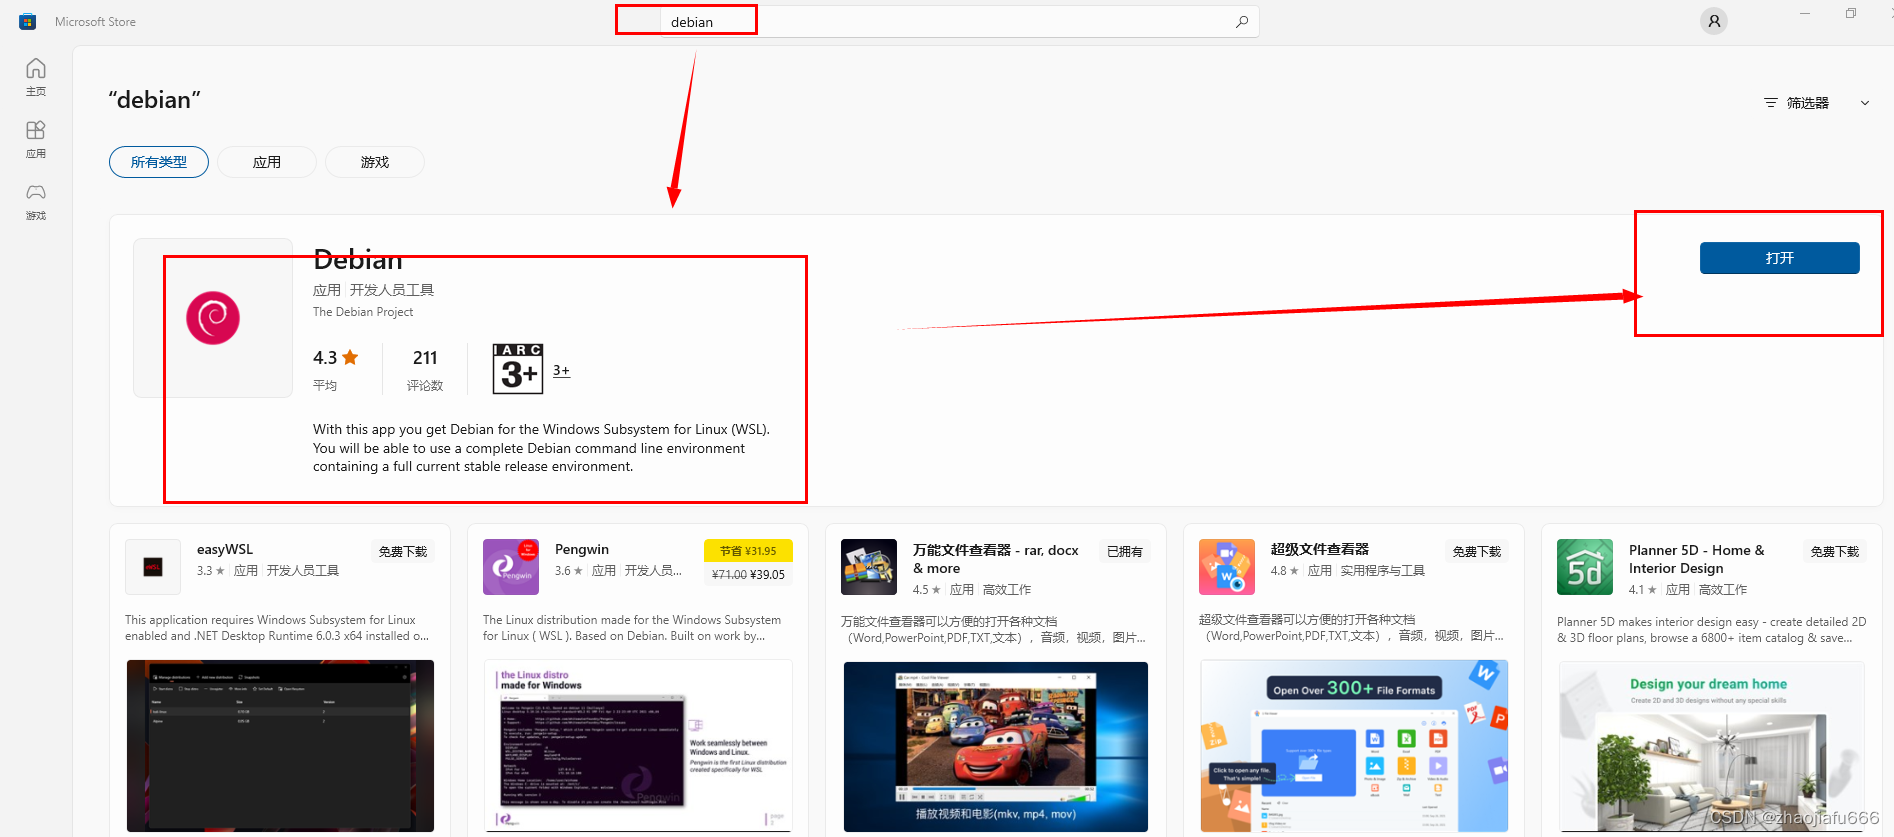
Task: Click the 3+ age rating link
Action: coord(562,370)
